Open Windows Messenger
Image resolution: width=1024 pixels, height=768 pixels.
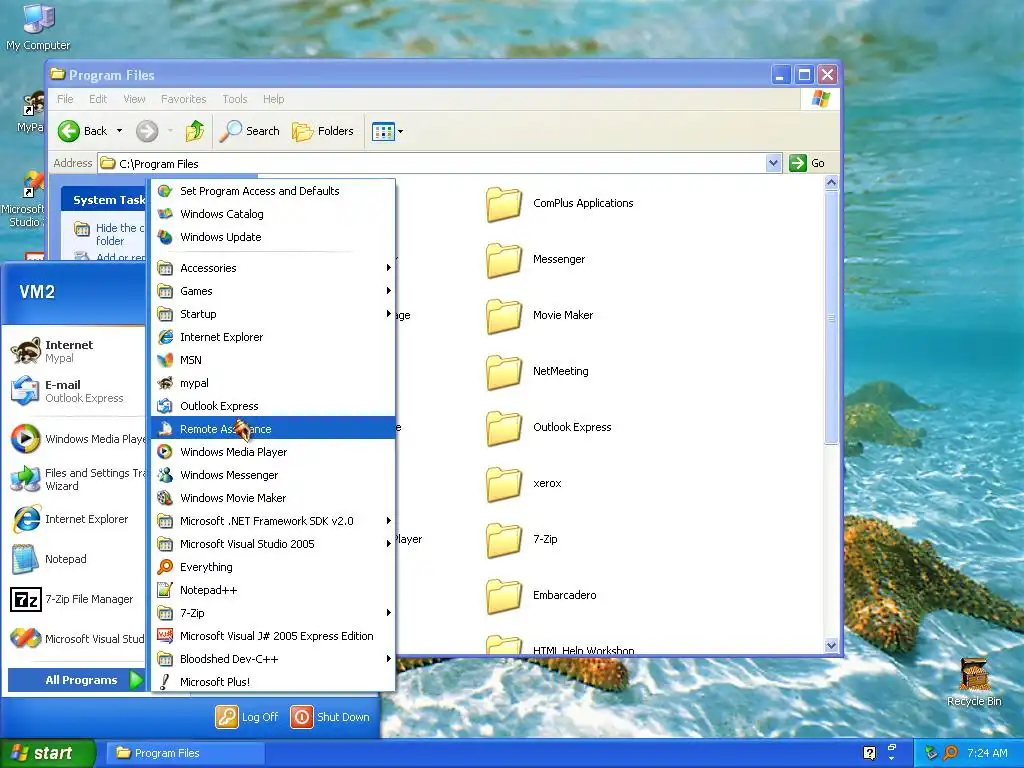pos(273,475)
